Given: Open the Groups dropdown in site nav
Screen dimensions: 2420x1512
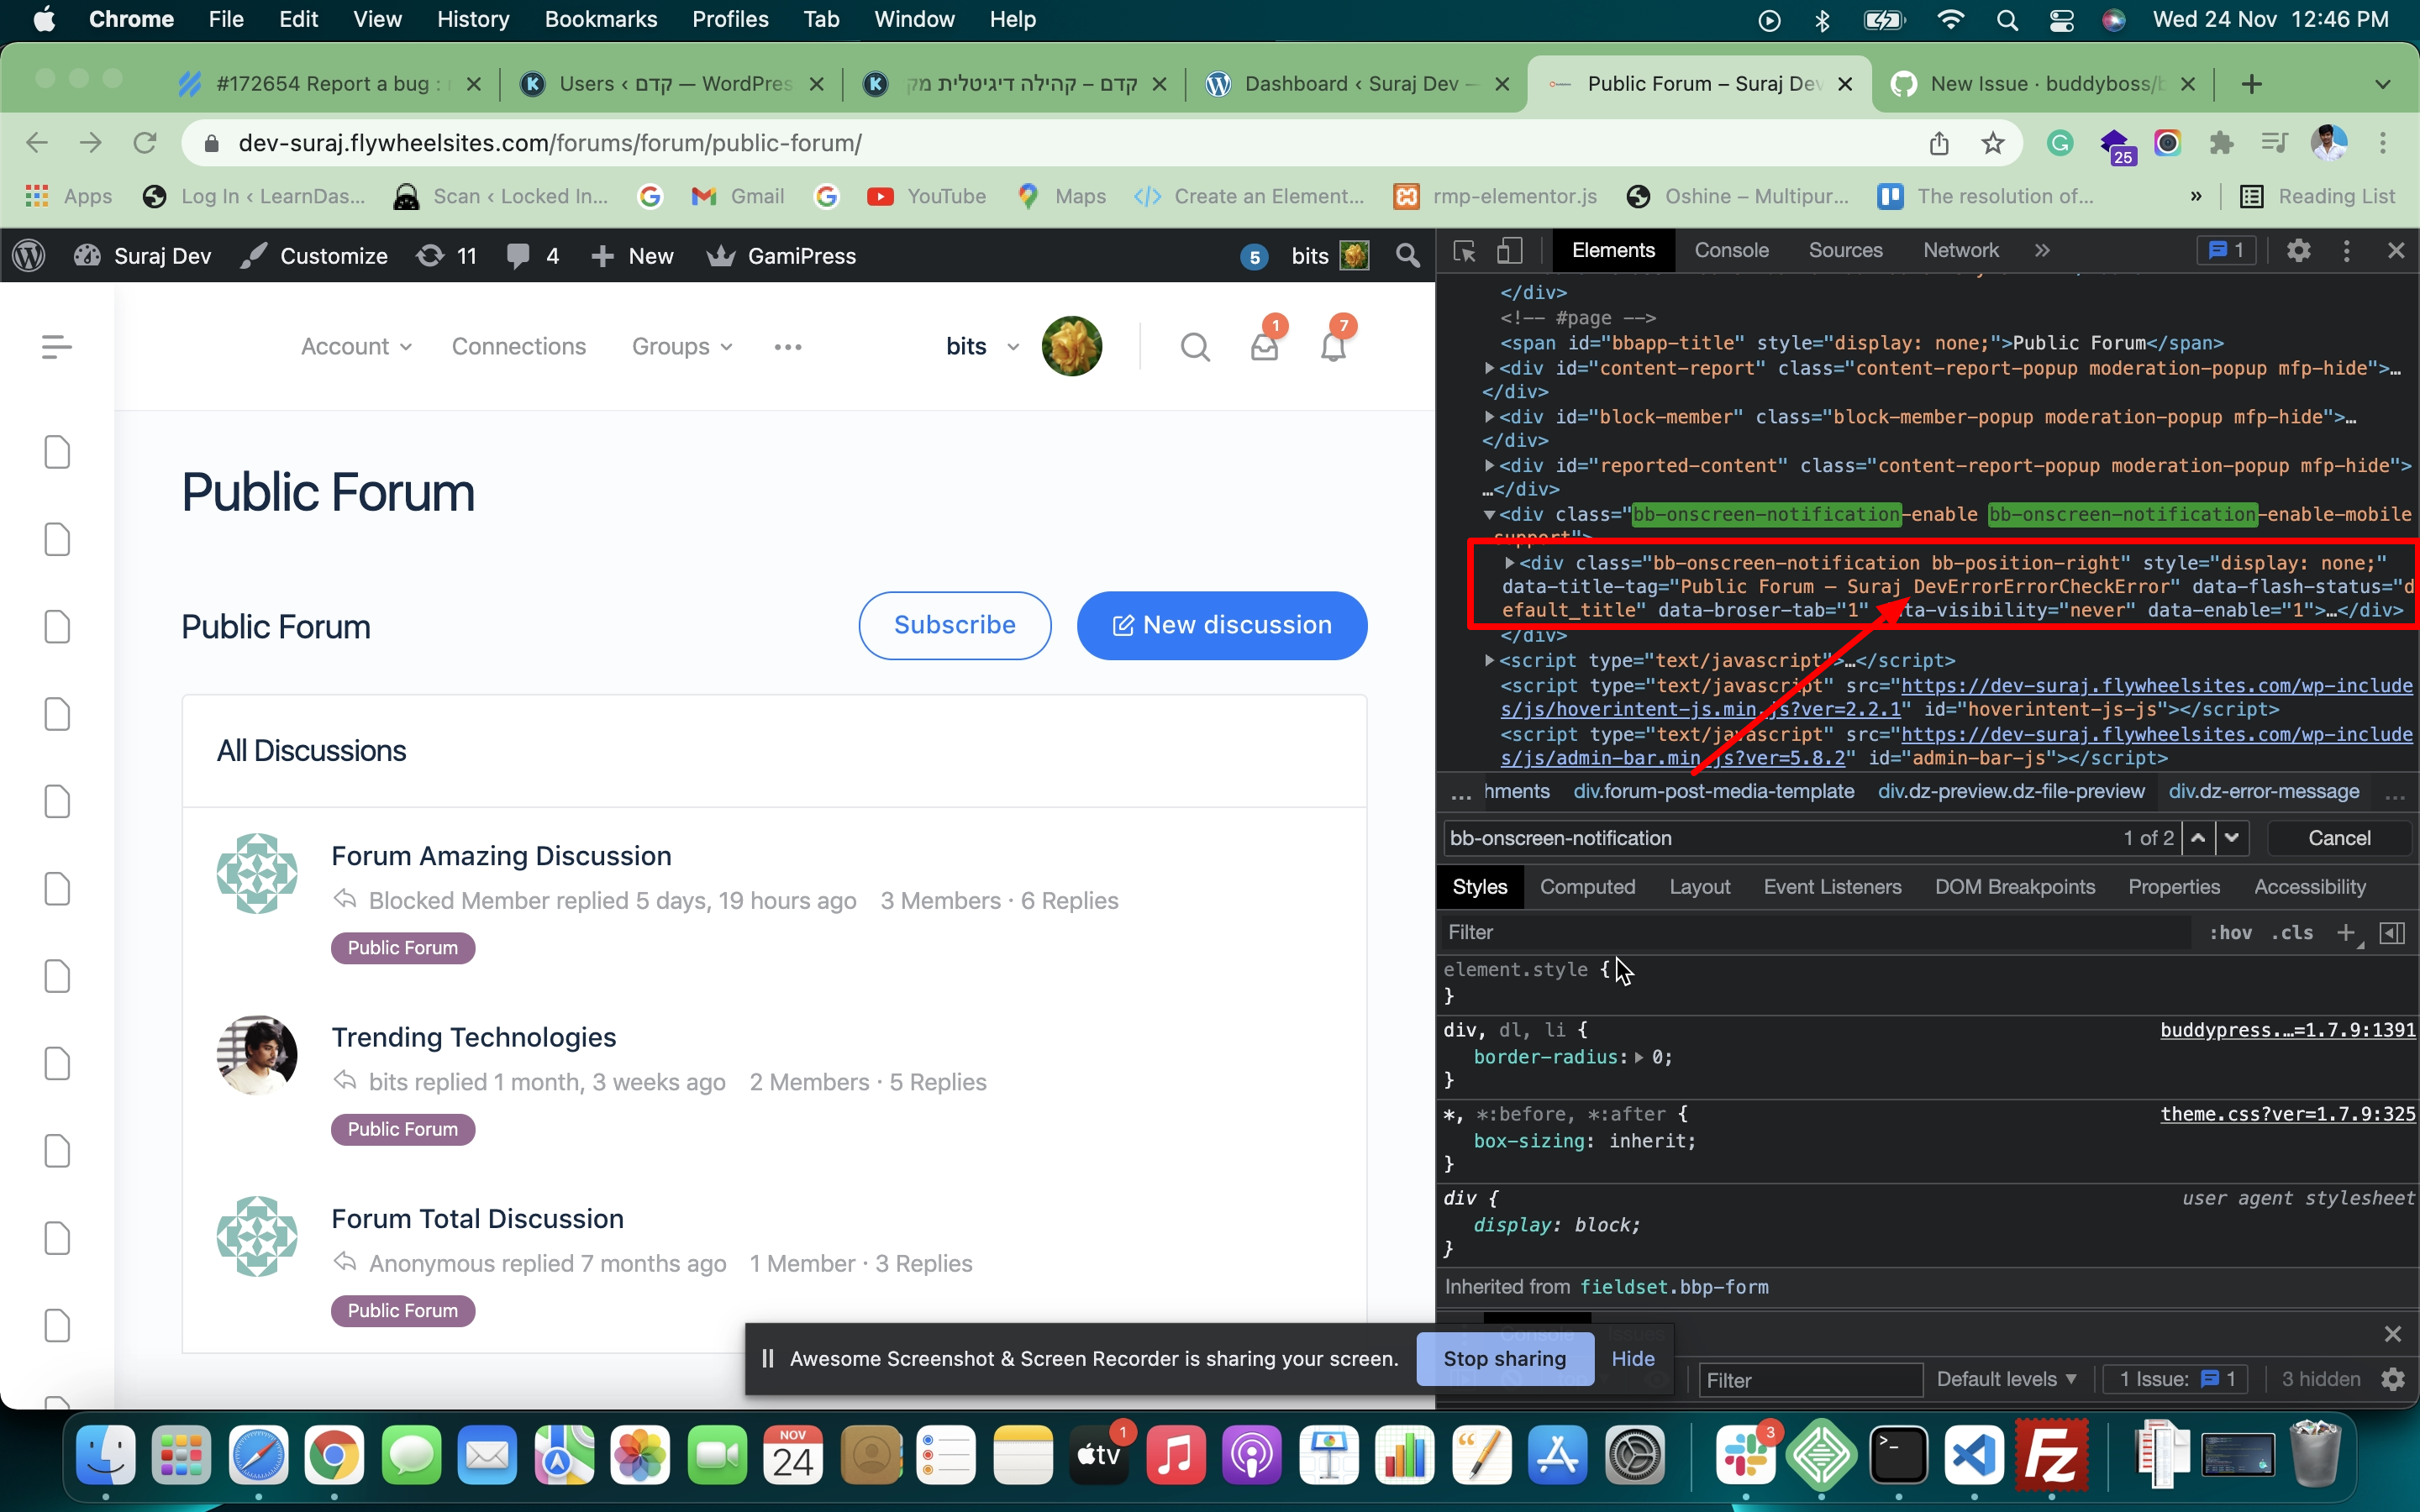Looking at the screenshot, I should click(x=682, y=347).
